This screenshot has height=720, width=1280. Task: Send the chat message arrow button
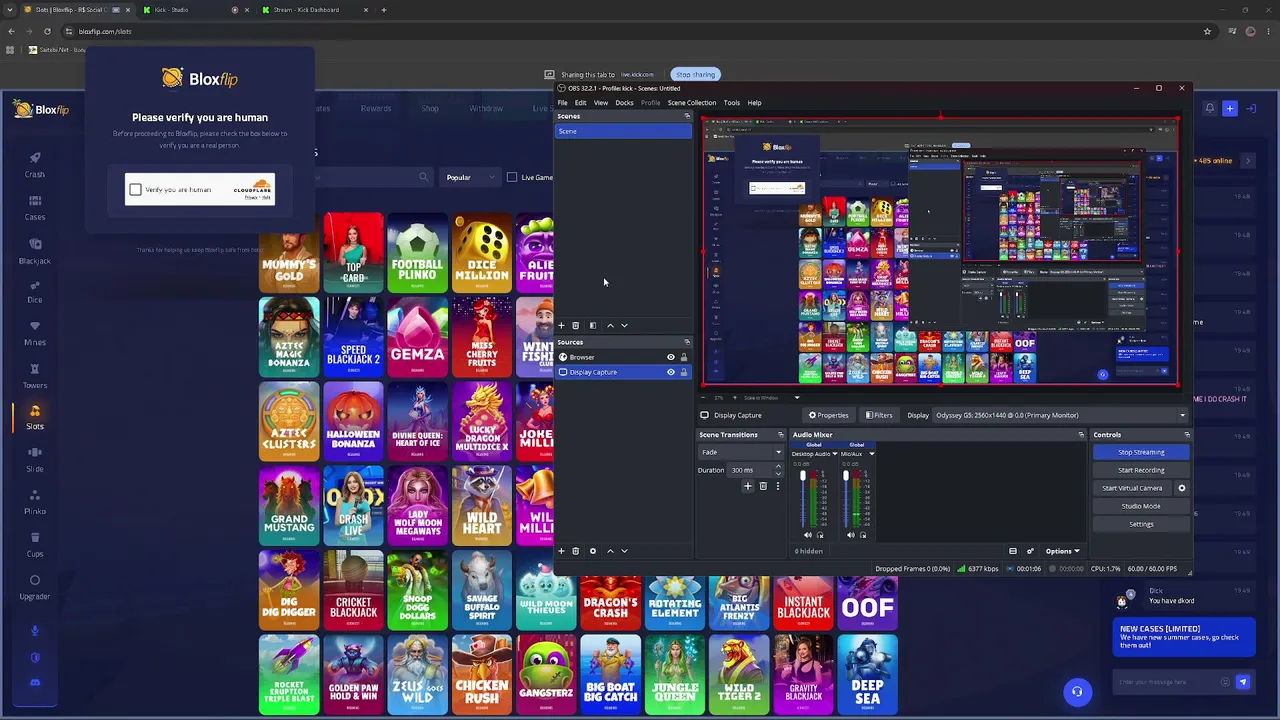click(1243, 682)
